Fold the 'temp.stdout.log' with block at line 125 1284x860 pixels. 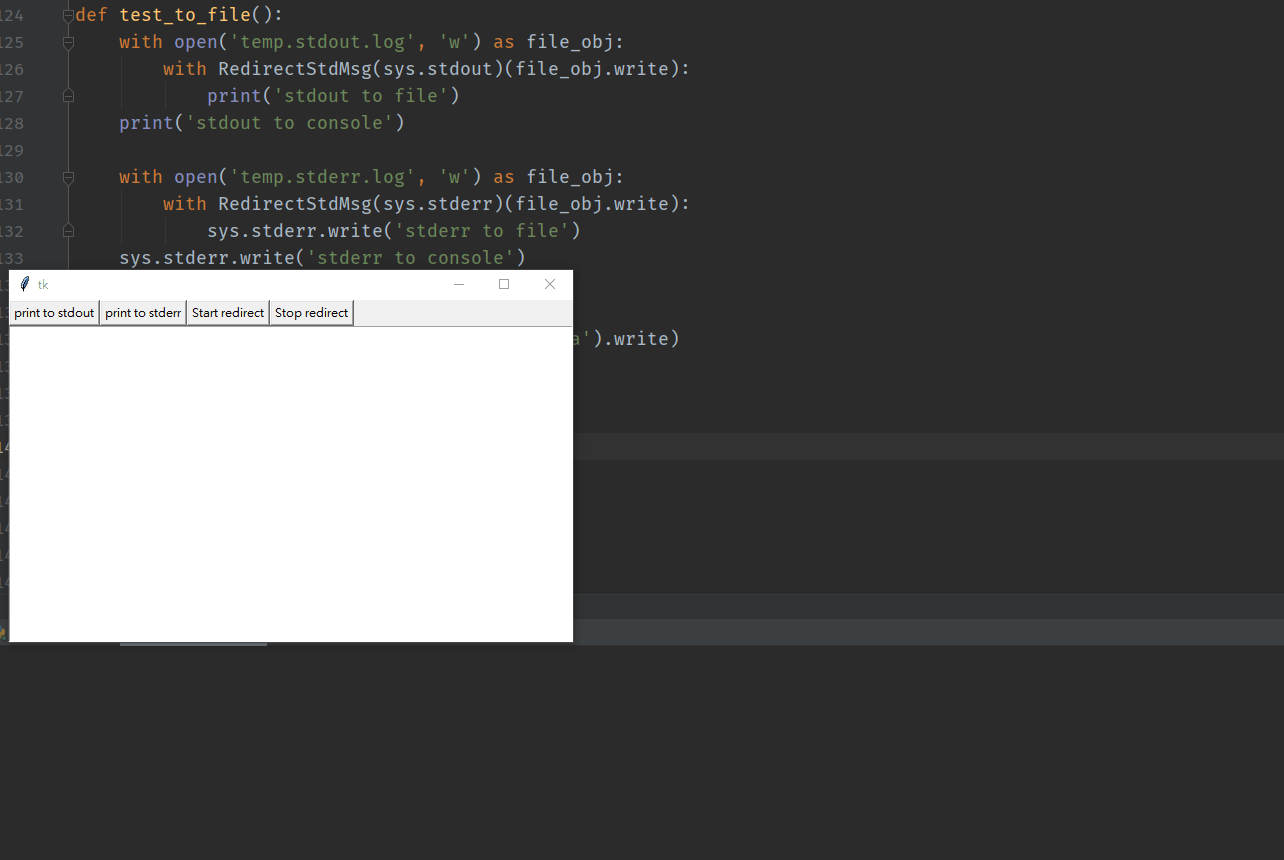click(x=68, y=43)
